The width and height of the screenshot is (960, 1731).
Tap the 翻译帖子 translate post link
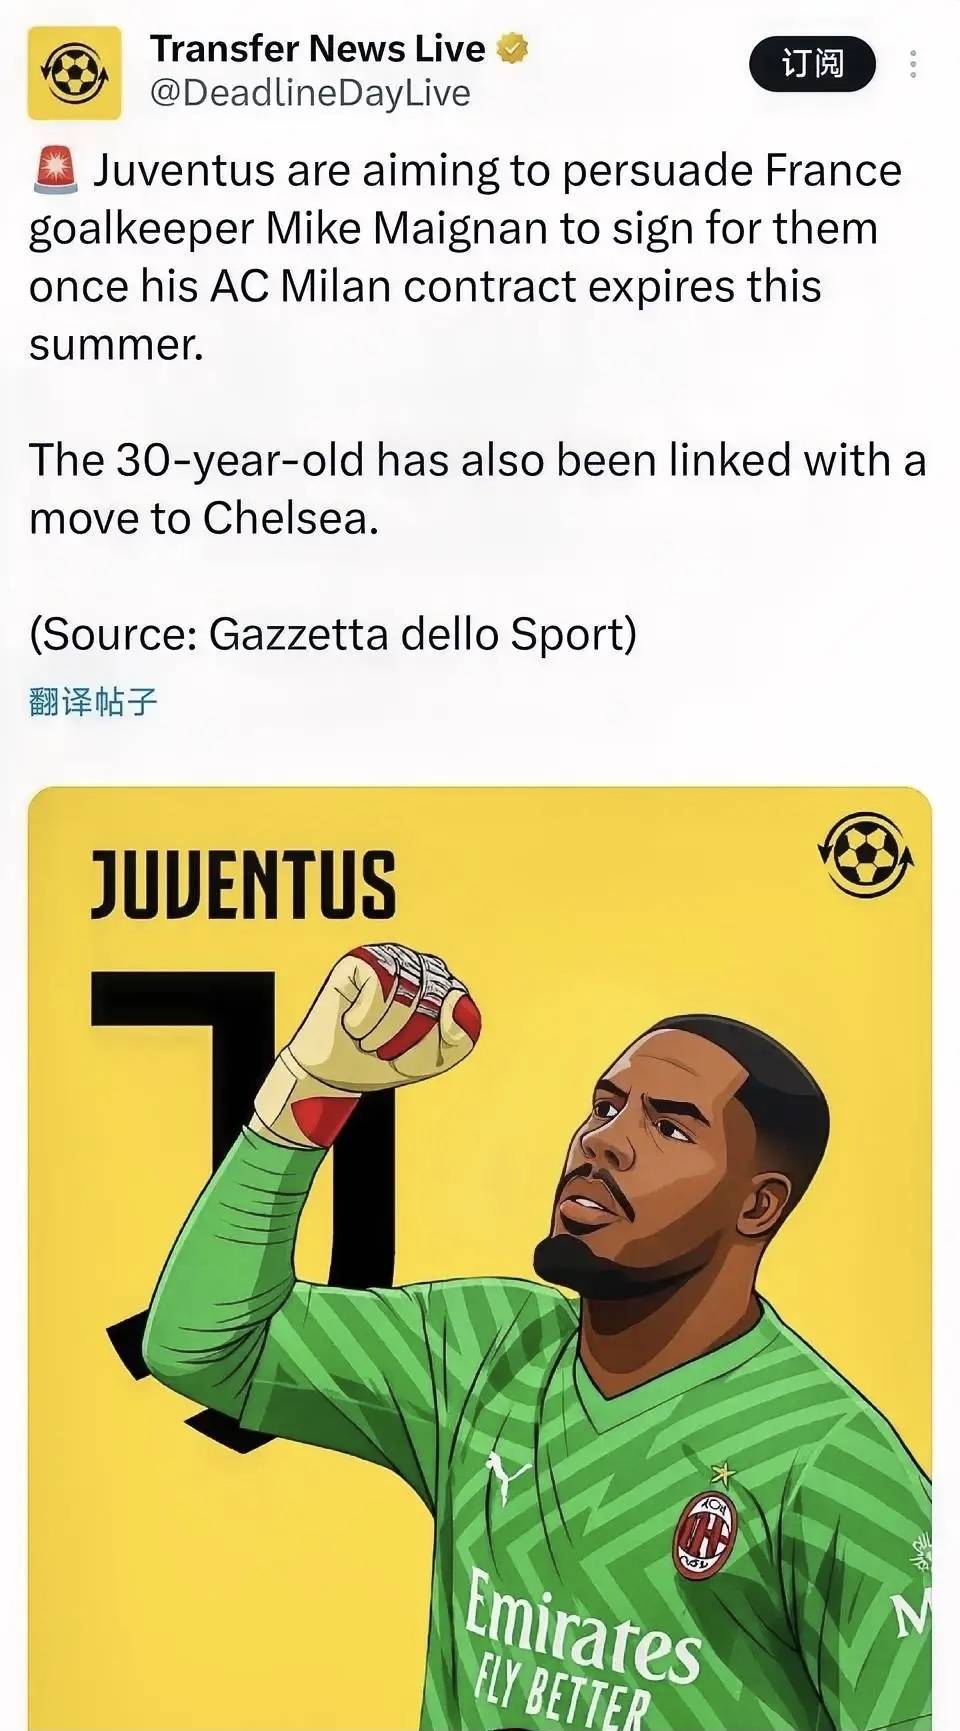pos(93,702)
